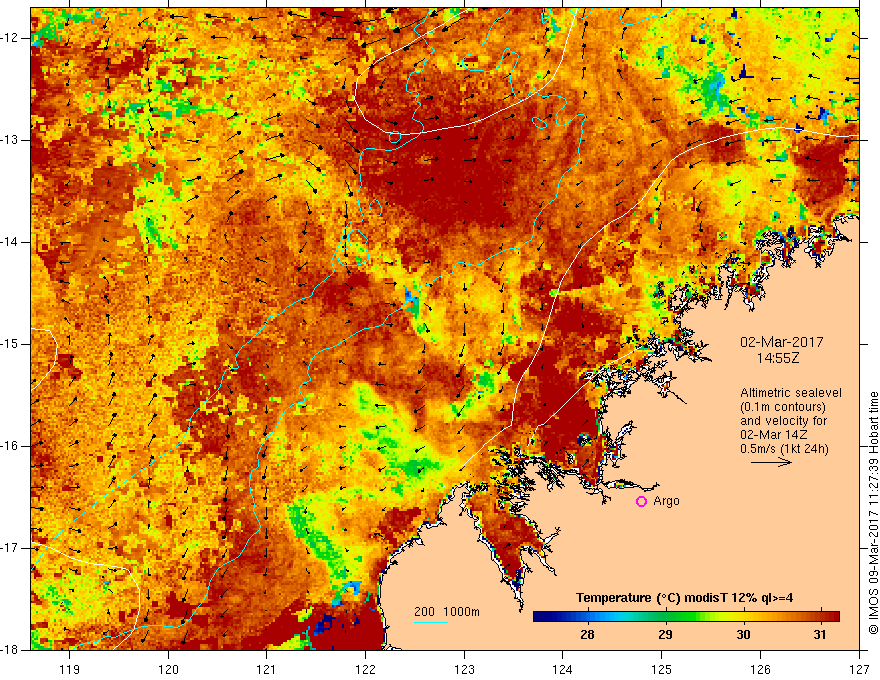Click latitude axis label -14
The width and height of the screenshot is (880, 680).
11,242
